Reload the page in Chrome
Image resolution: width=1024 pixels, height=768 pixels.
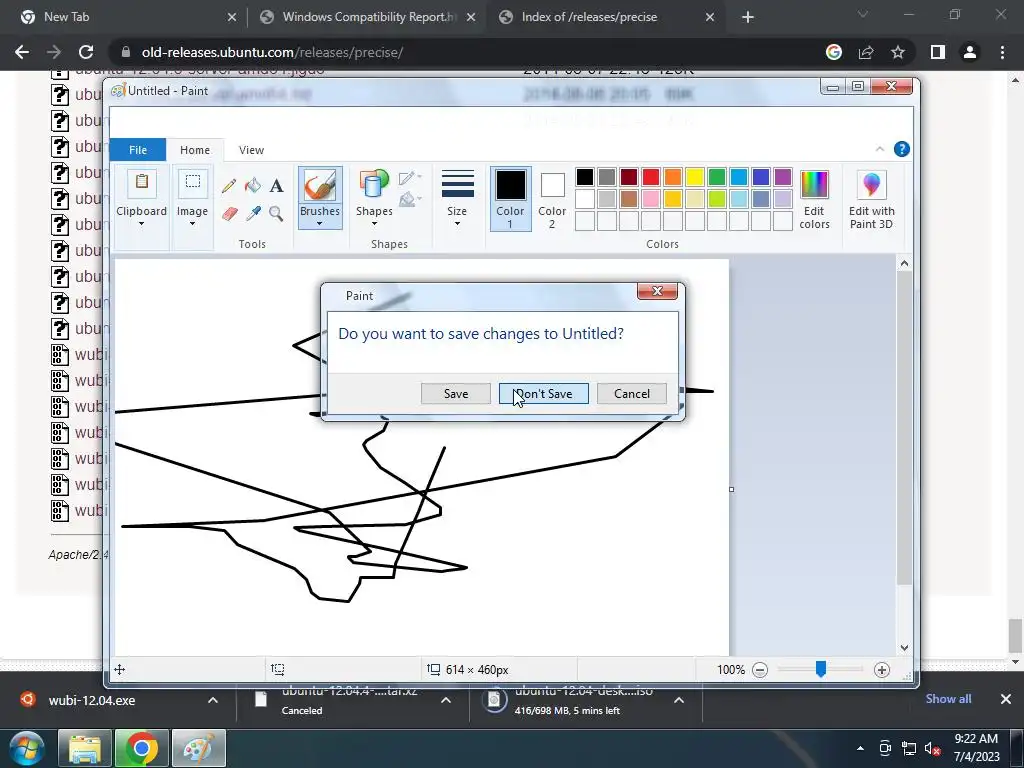[x=86, y=52]
